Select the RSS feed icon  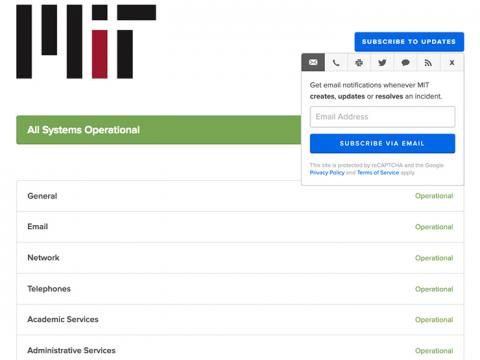click(428, 62)
